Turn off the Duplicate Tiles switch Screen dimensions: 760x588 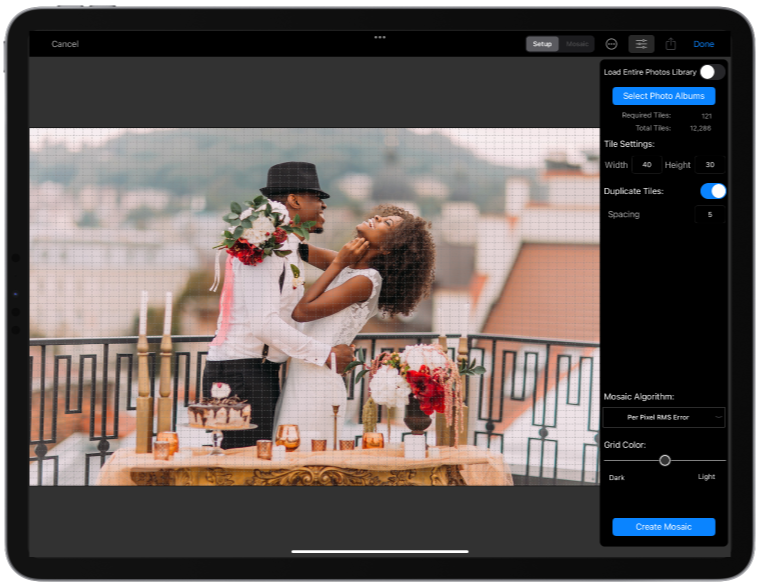pyautogui.click(x=712, y=191)
